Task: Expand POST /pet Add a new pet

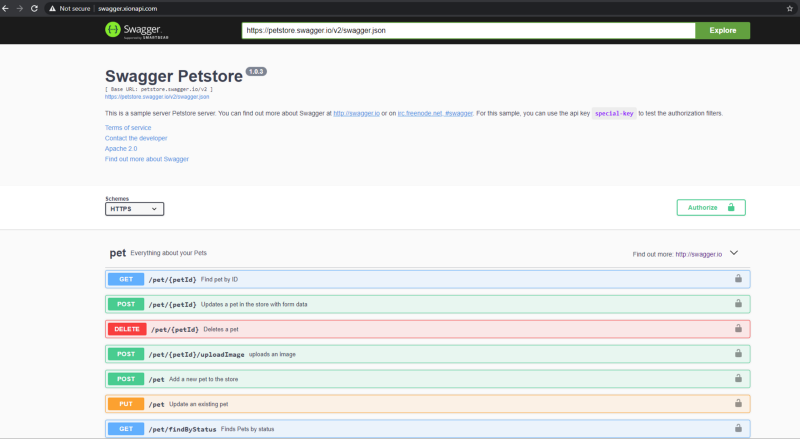Action: click(x=428, y=379)
